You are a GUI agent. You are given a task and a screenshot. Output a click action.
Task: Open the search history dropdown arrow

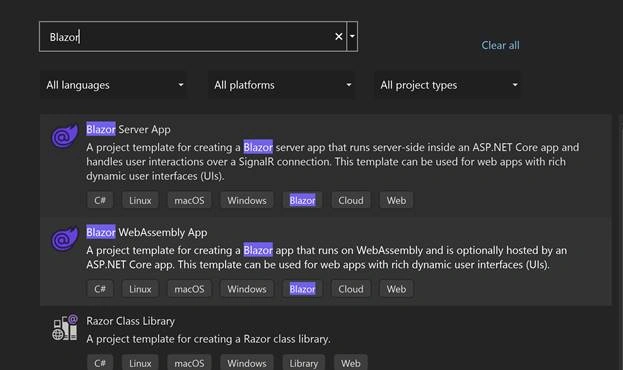[x=352, y=37]
